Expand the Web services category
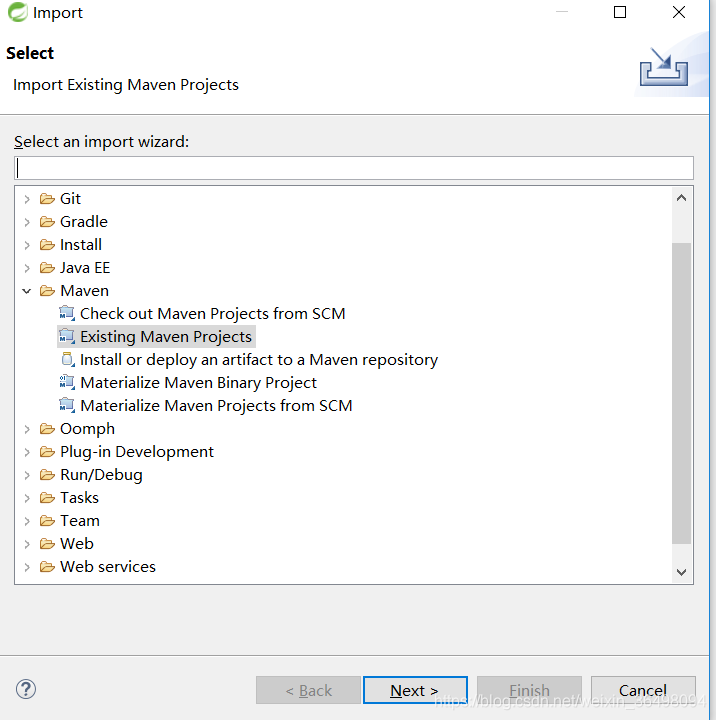Image resolution: width=716 pixels, height=720 pixels. click(27, 567)
